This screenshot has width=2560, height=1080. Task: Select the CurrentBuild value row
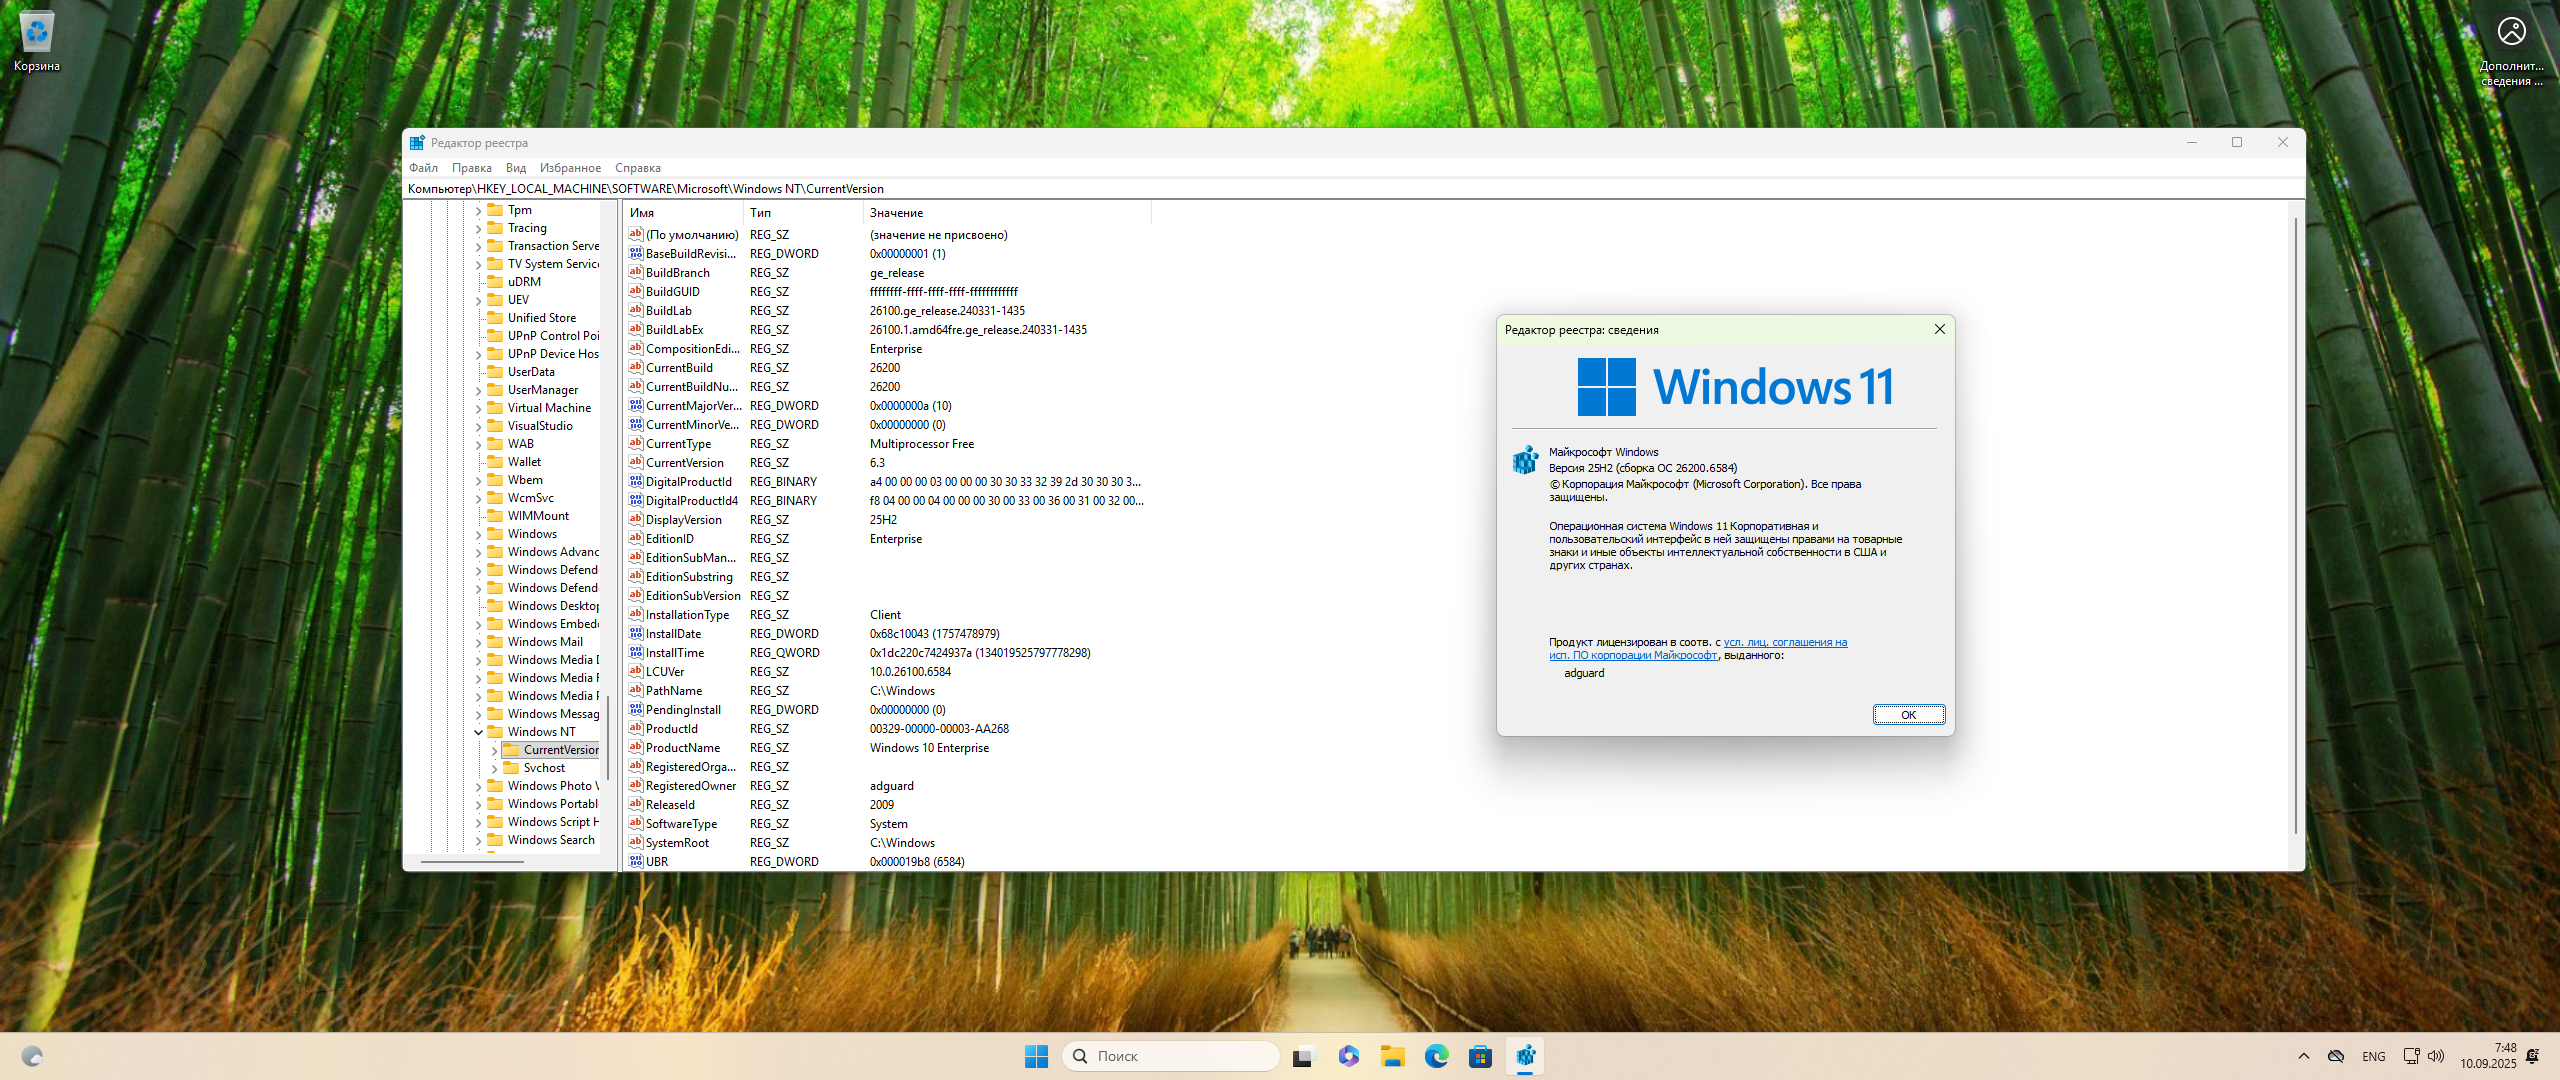(x=888, y=368)
